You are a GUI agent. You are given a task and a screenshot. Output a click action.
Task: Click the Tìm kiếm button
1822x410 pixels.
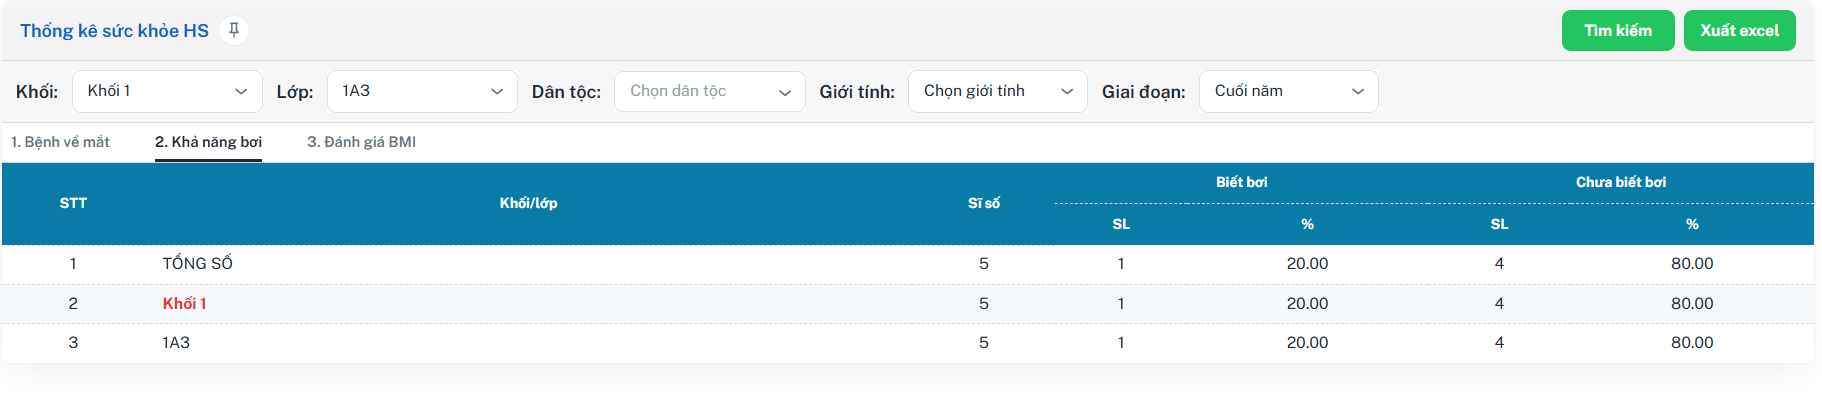[1618, 31]
